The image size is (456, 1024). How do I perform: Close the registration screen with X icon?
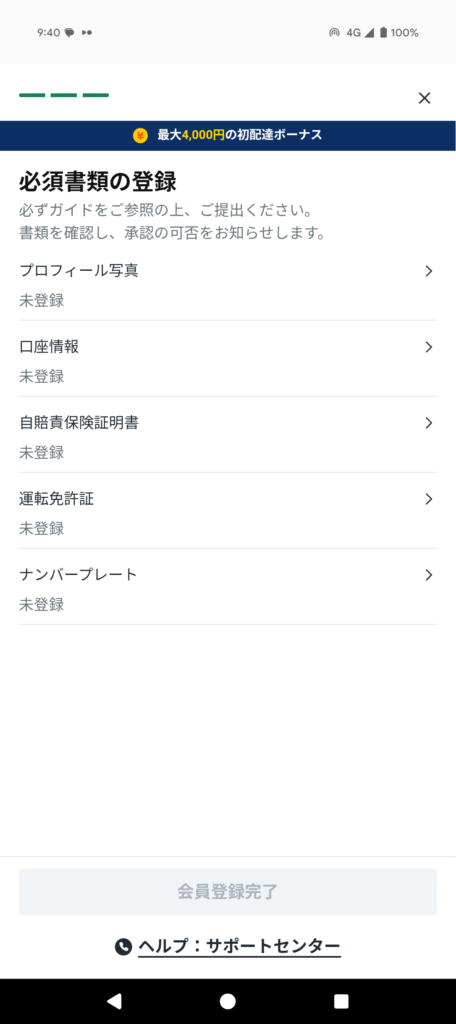pos(425,98)
